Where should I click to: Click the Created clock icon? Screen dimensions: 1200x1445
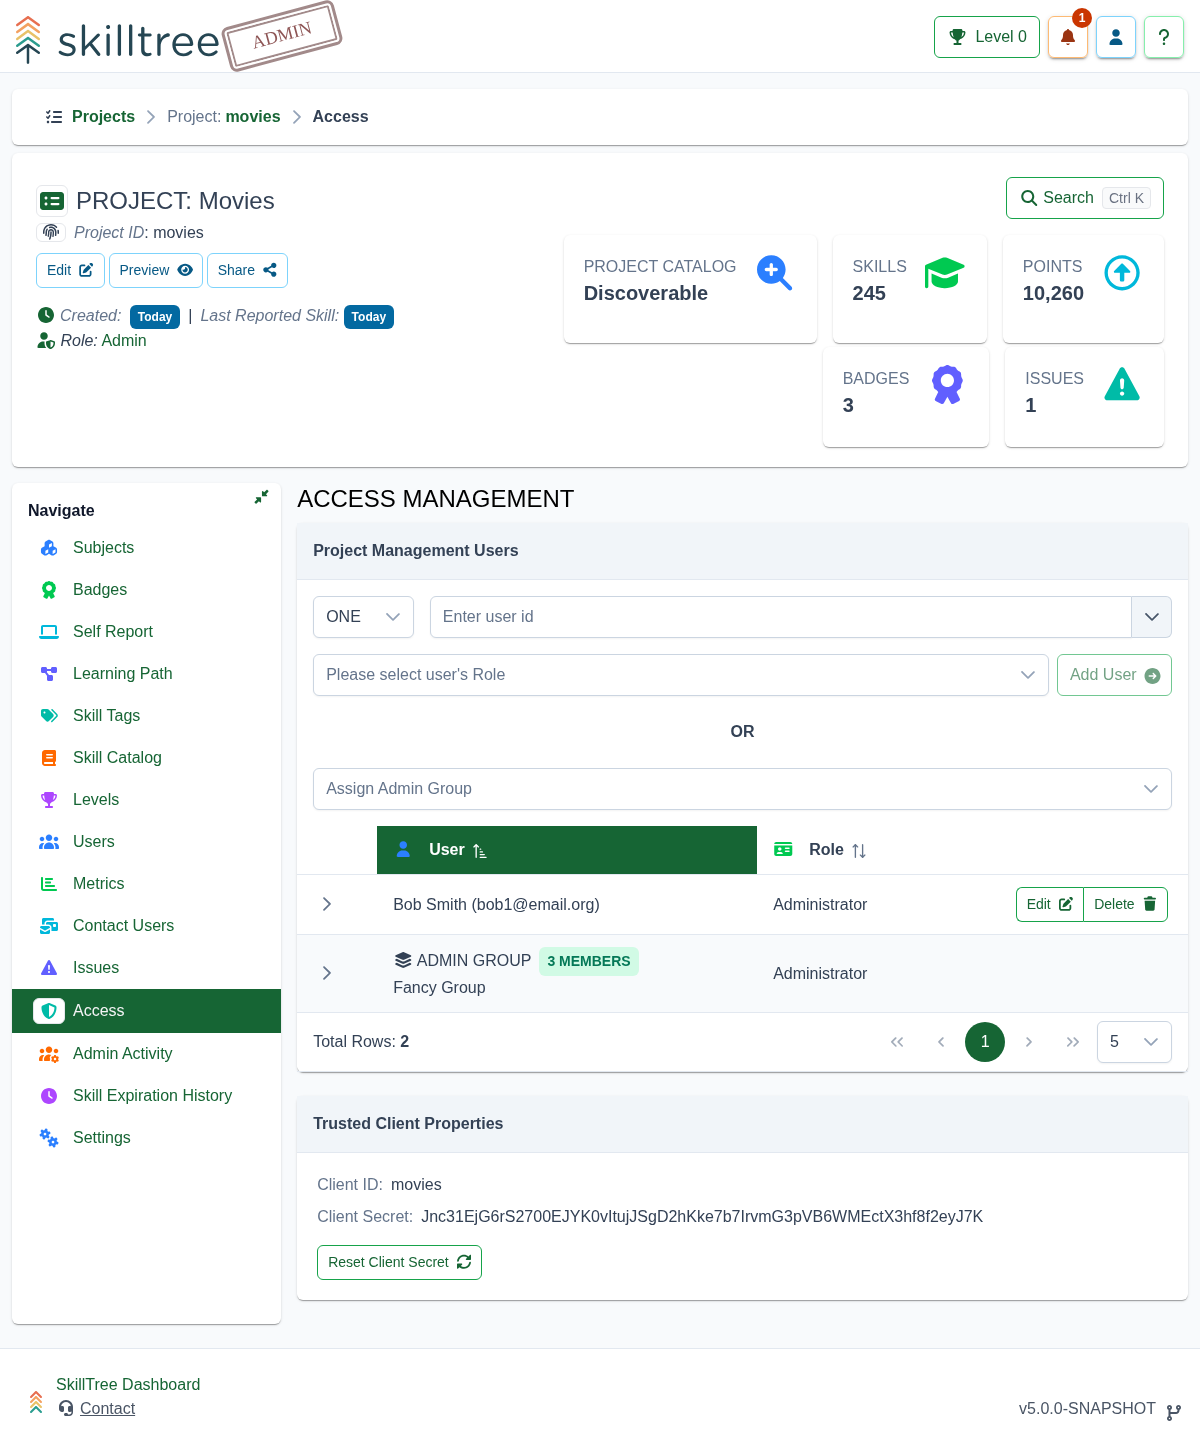point(46,315)
